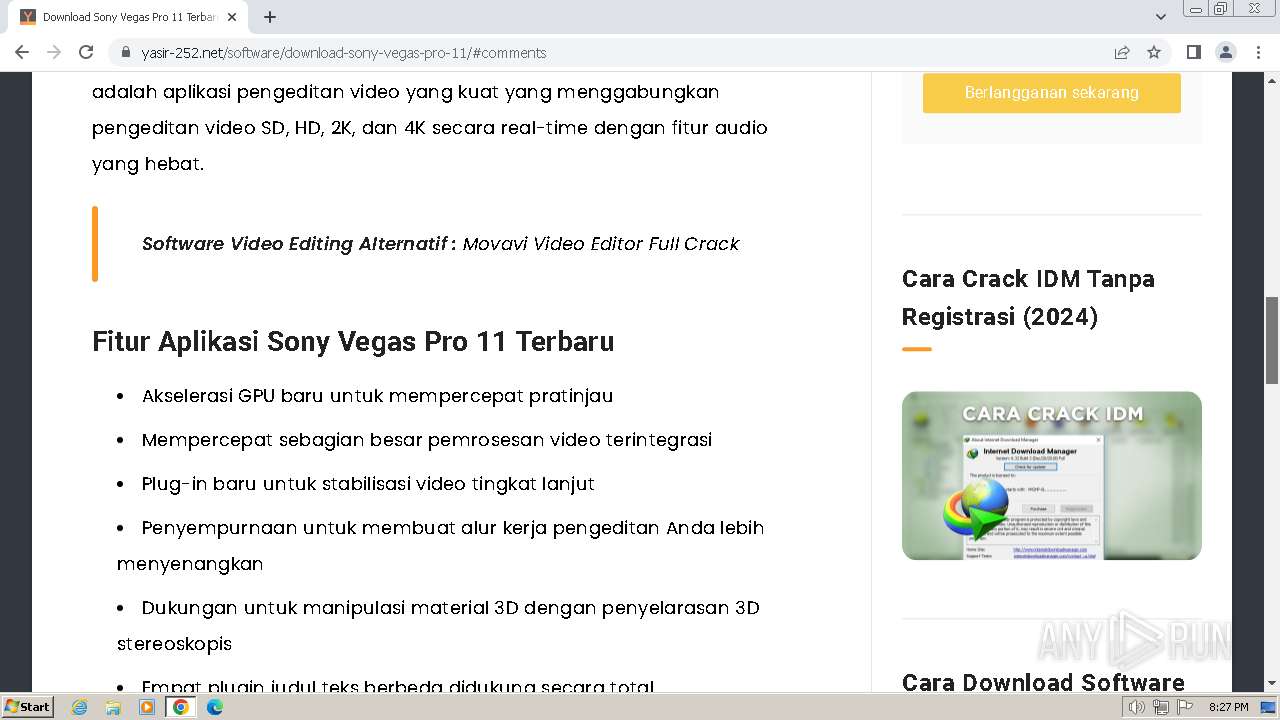This screenshot has height=720, width=1280.
Task: Open the Chrome side panel
Action: coord(1193,52)
